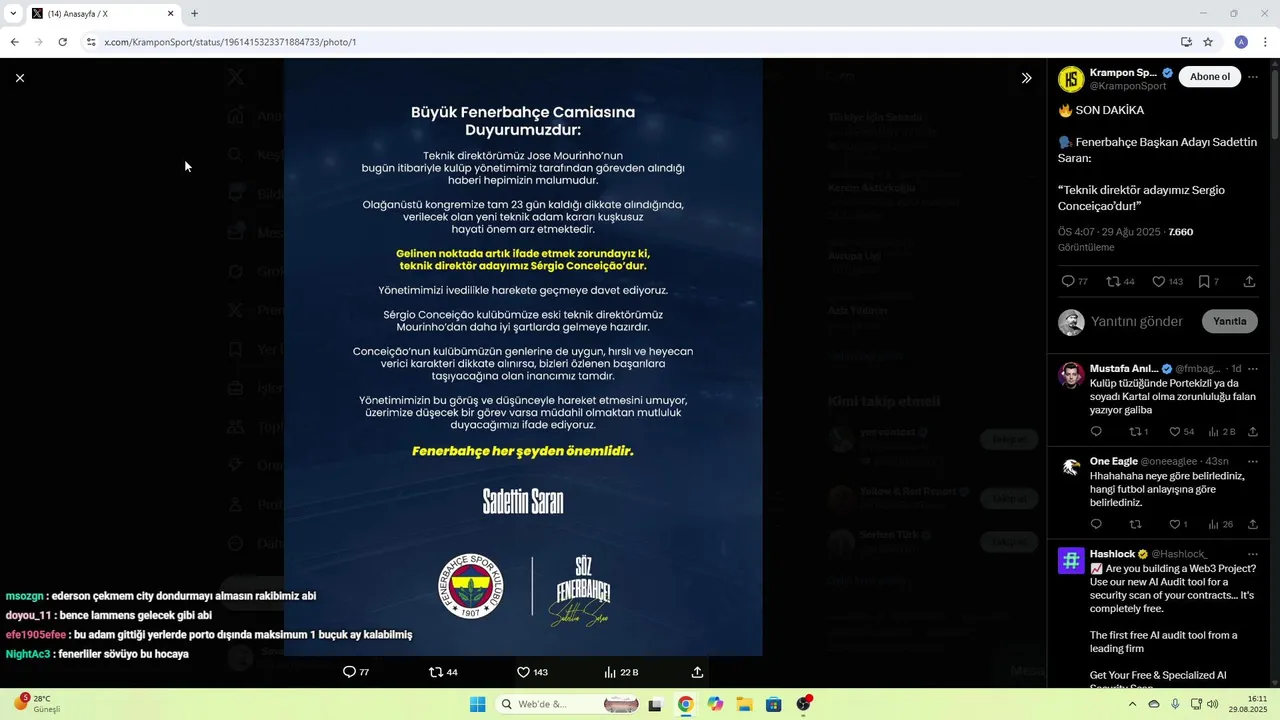The height and width of the screenshot is (720, 1280).
Task: Open more options for Krampon Sport post
Action: coord(1253,77)
